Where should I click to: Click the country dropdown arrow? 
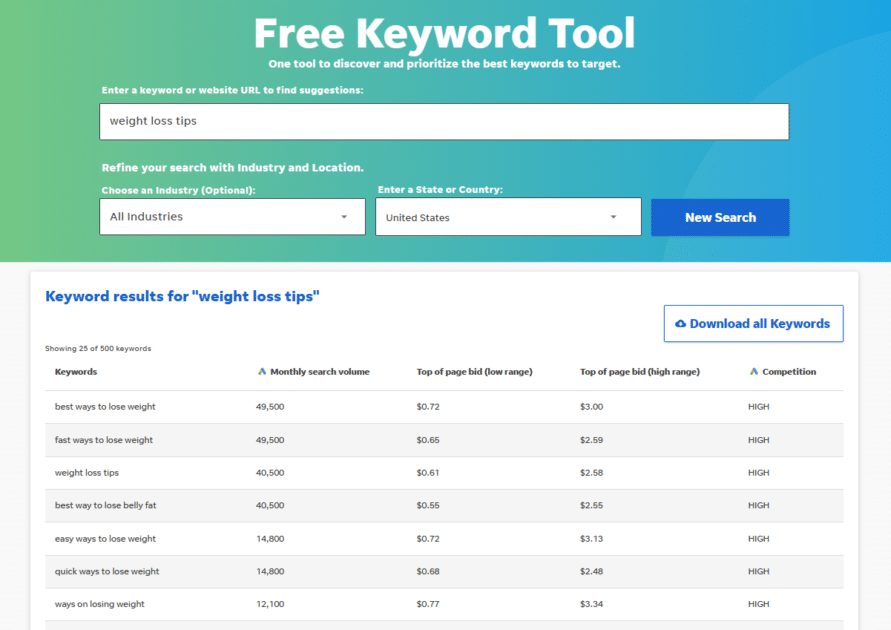point(613,217)
